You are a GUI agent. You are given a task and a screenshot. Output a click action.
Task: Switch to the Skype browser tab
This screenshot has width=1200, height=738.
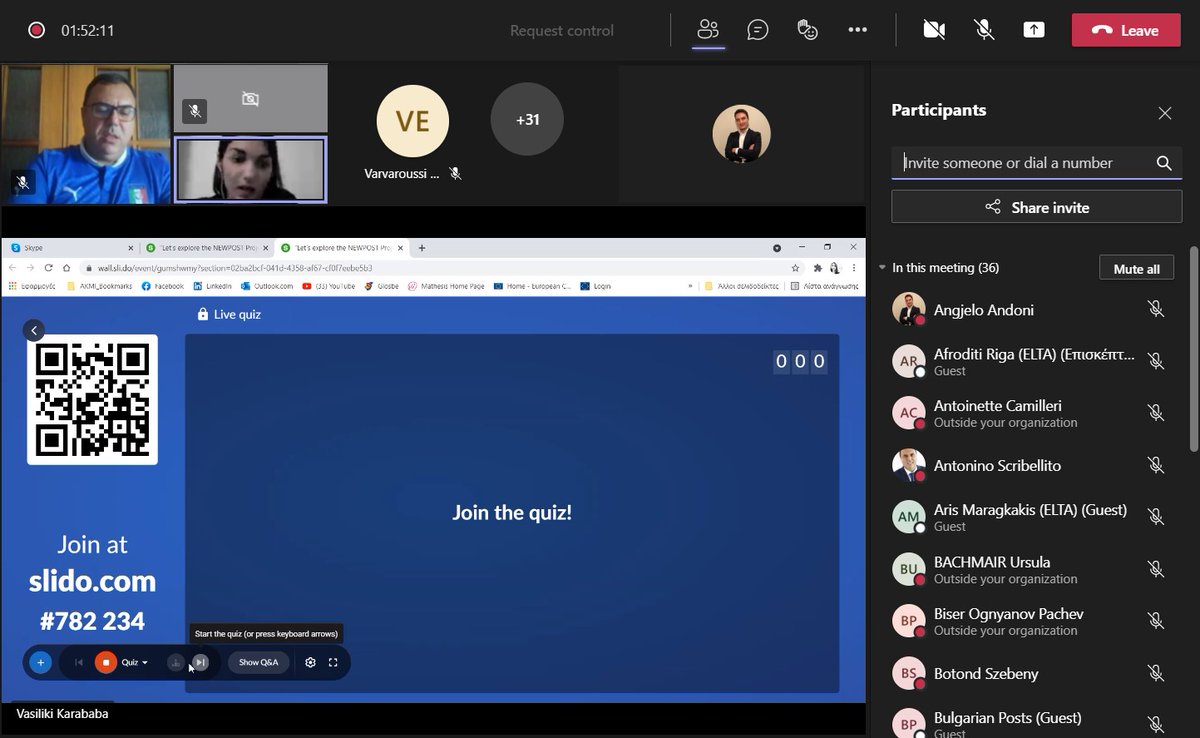pyautogui.click(x=72, y=247)
